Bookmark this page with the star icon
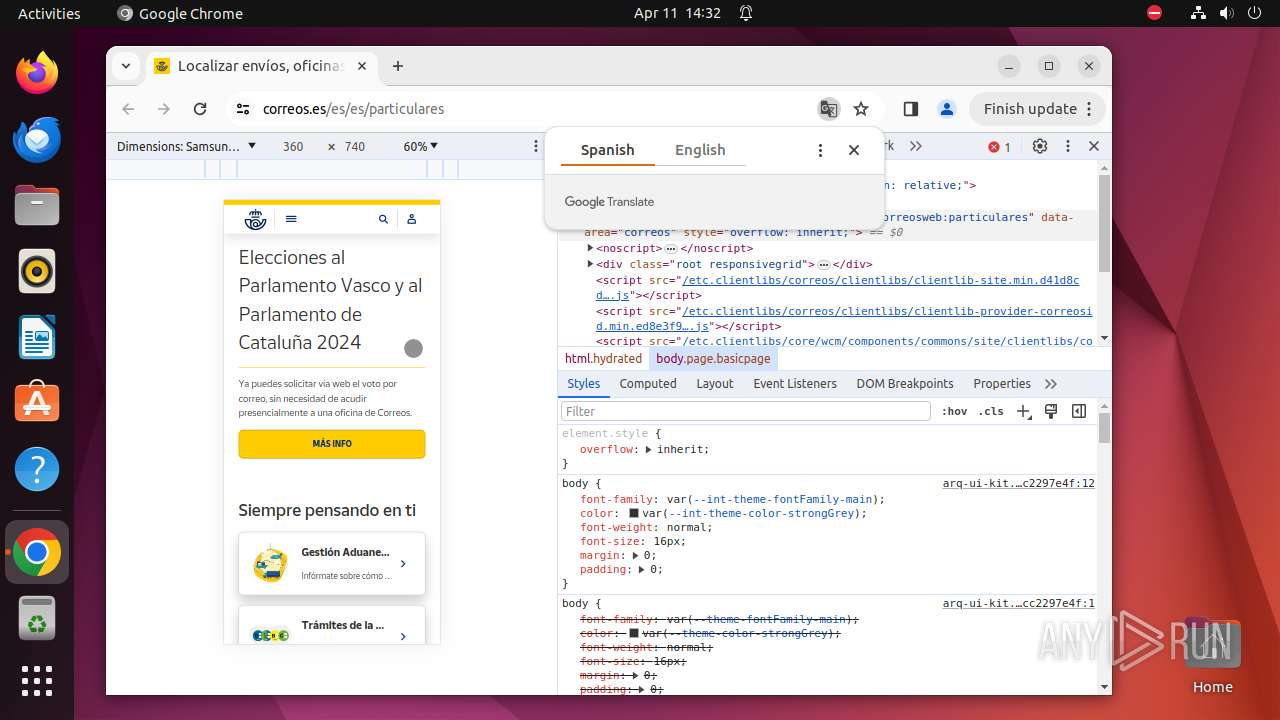1280x720 pixels. pyautogui.click(x=861, y=109)
